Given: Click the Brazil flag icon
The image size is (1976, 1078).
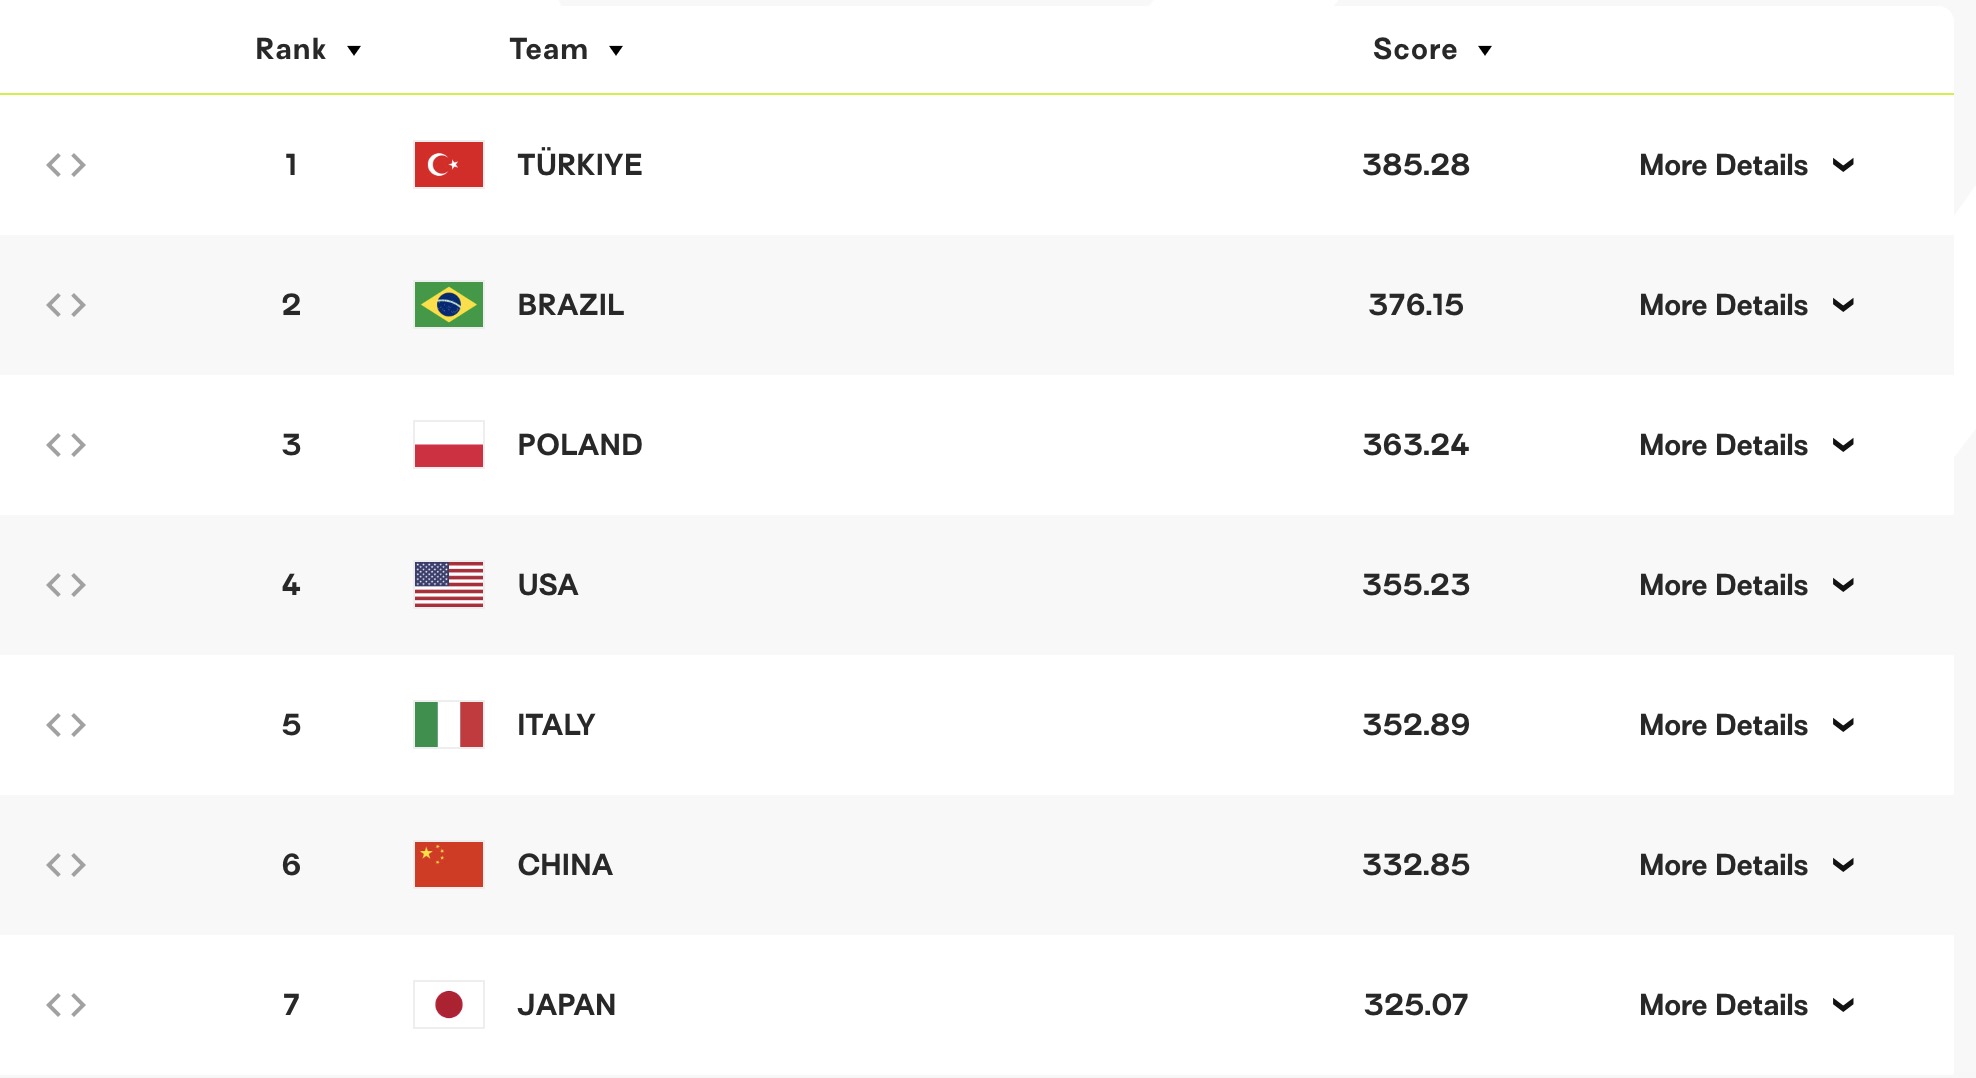Looking at the screenshot, I should (448, 305).
